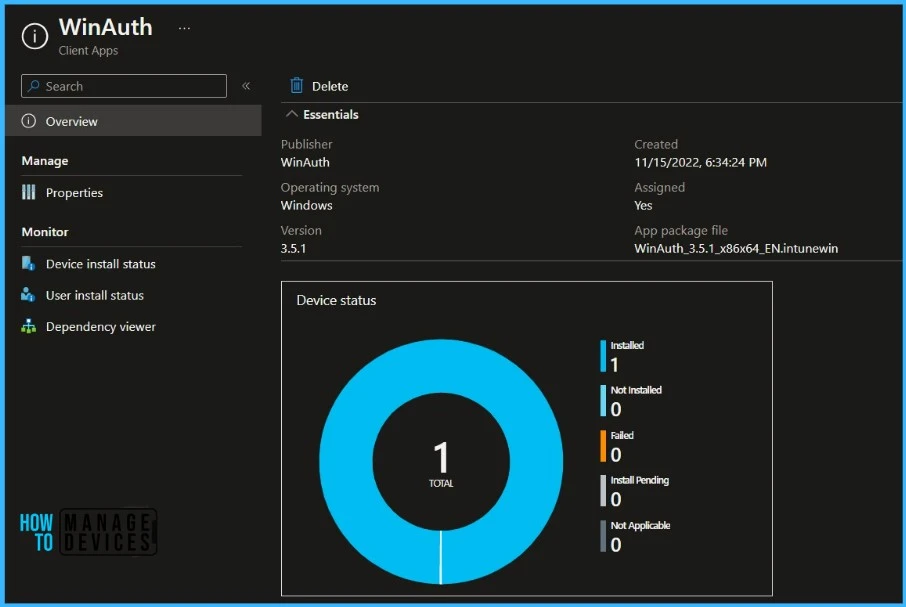Viewport: 906px width, 607px height.
Task: Focus the Search input field
Action: point(124,86)
